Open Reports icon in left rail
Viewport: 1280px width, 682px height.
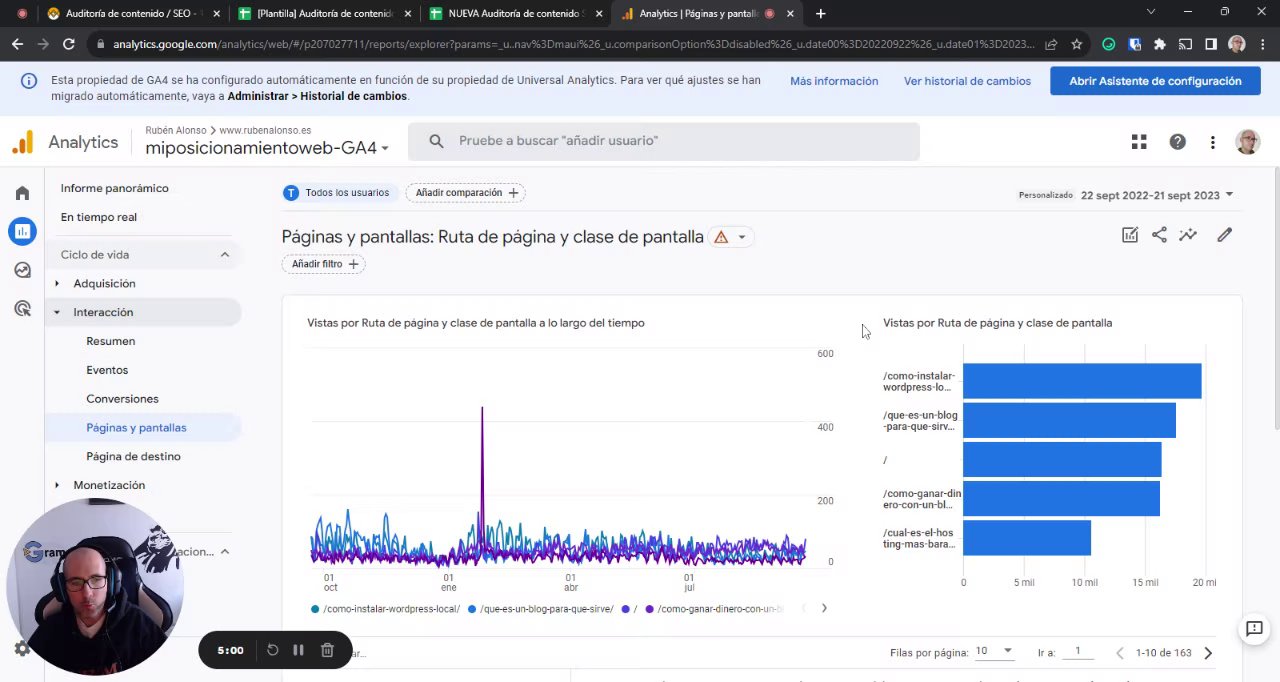(22, 231)
